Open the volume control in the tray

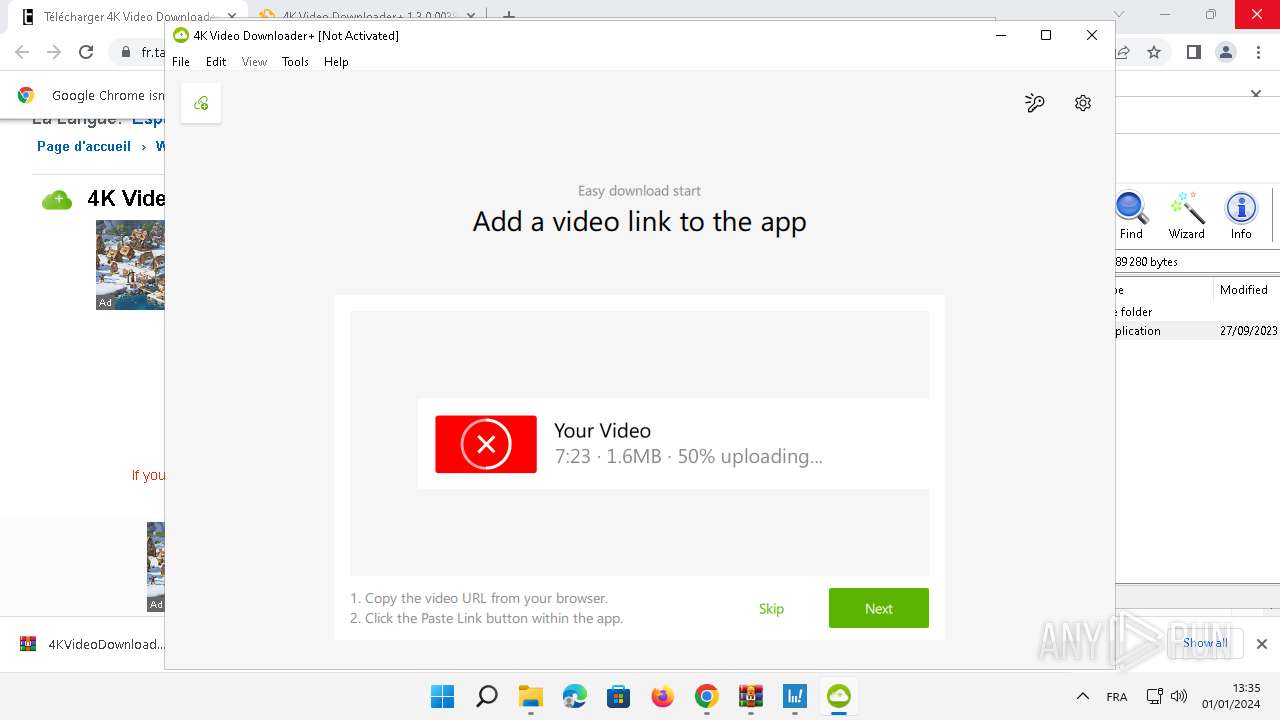1178,696
